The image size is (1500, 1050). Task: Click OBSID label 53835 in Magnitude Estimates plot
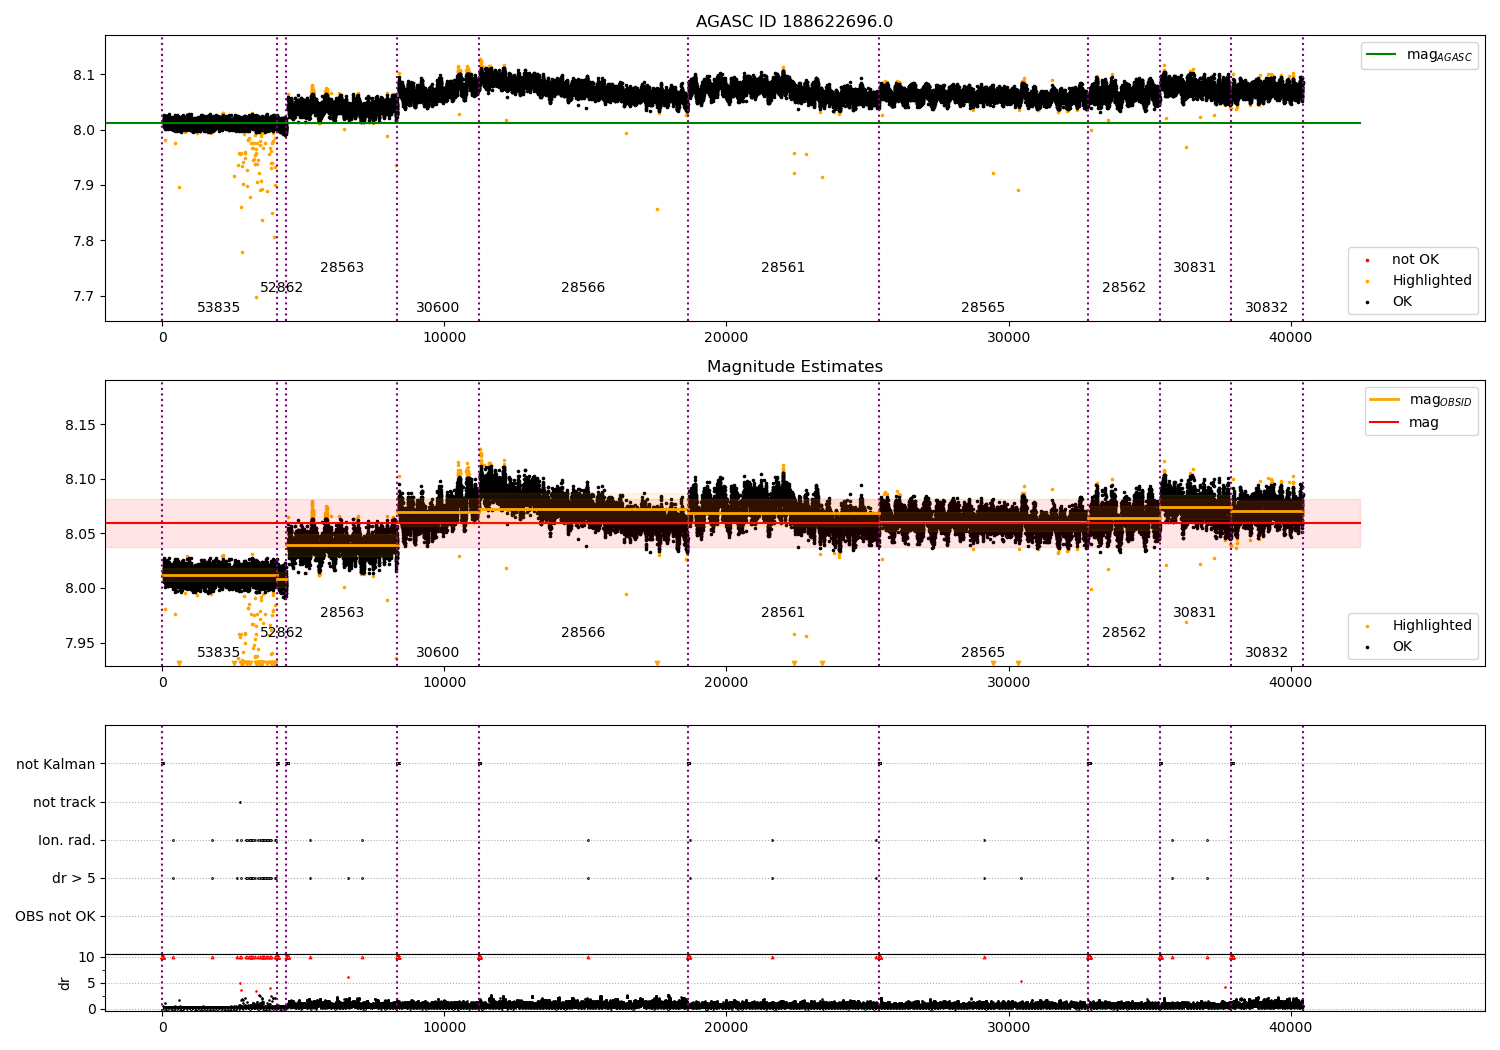(218, 653)
